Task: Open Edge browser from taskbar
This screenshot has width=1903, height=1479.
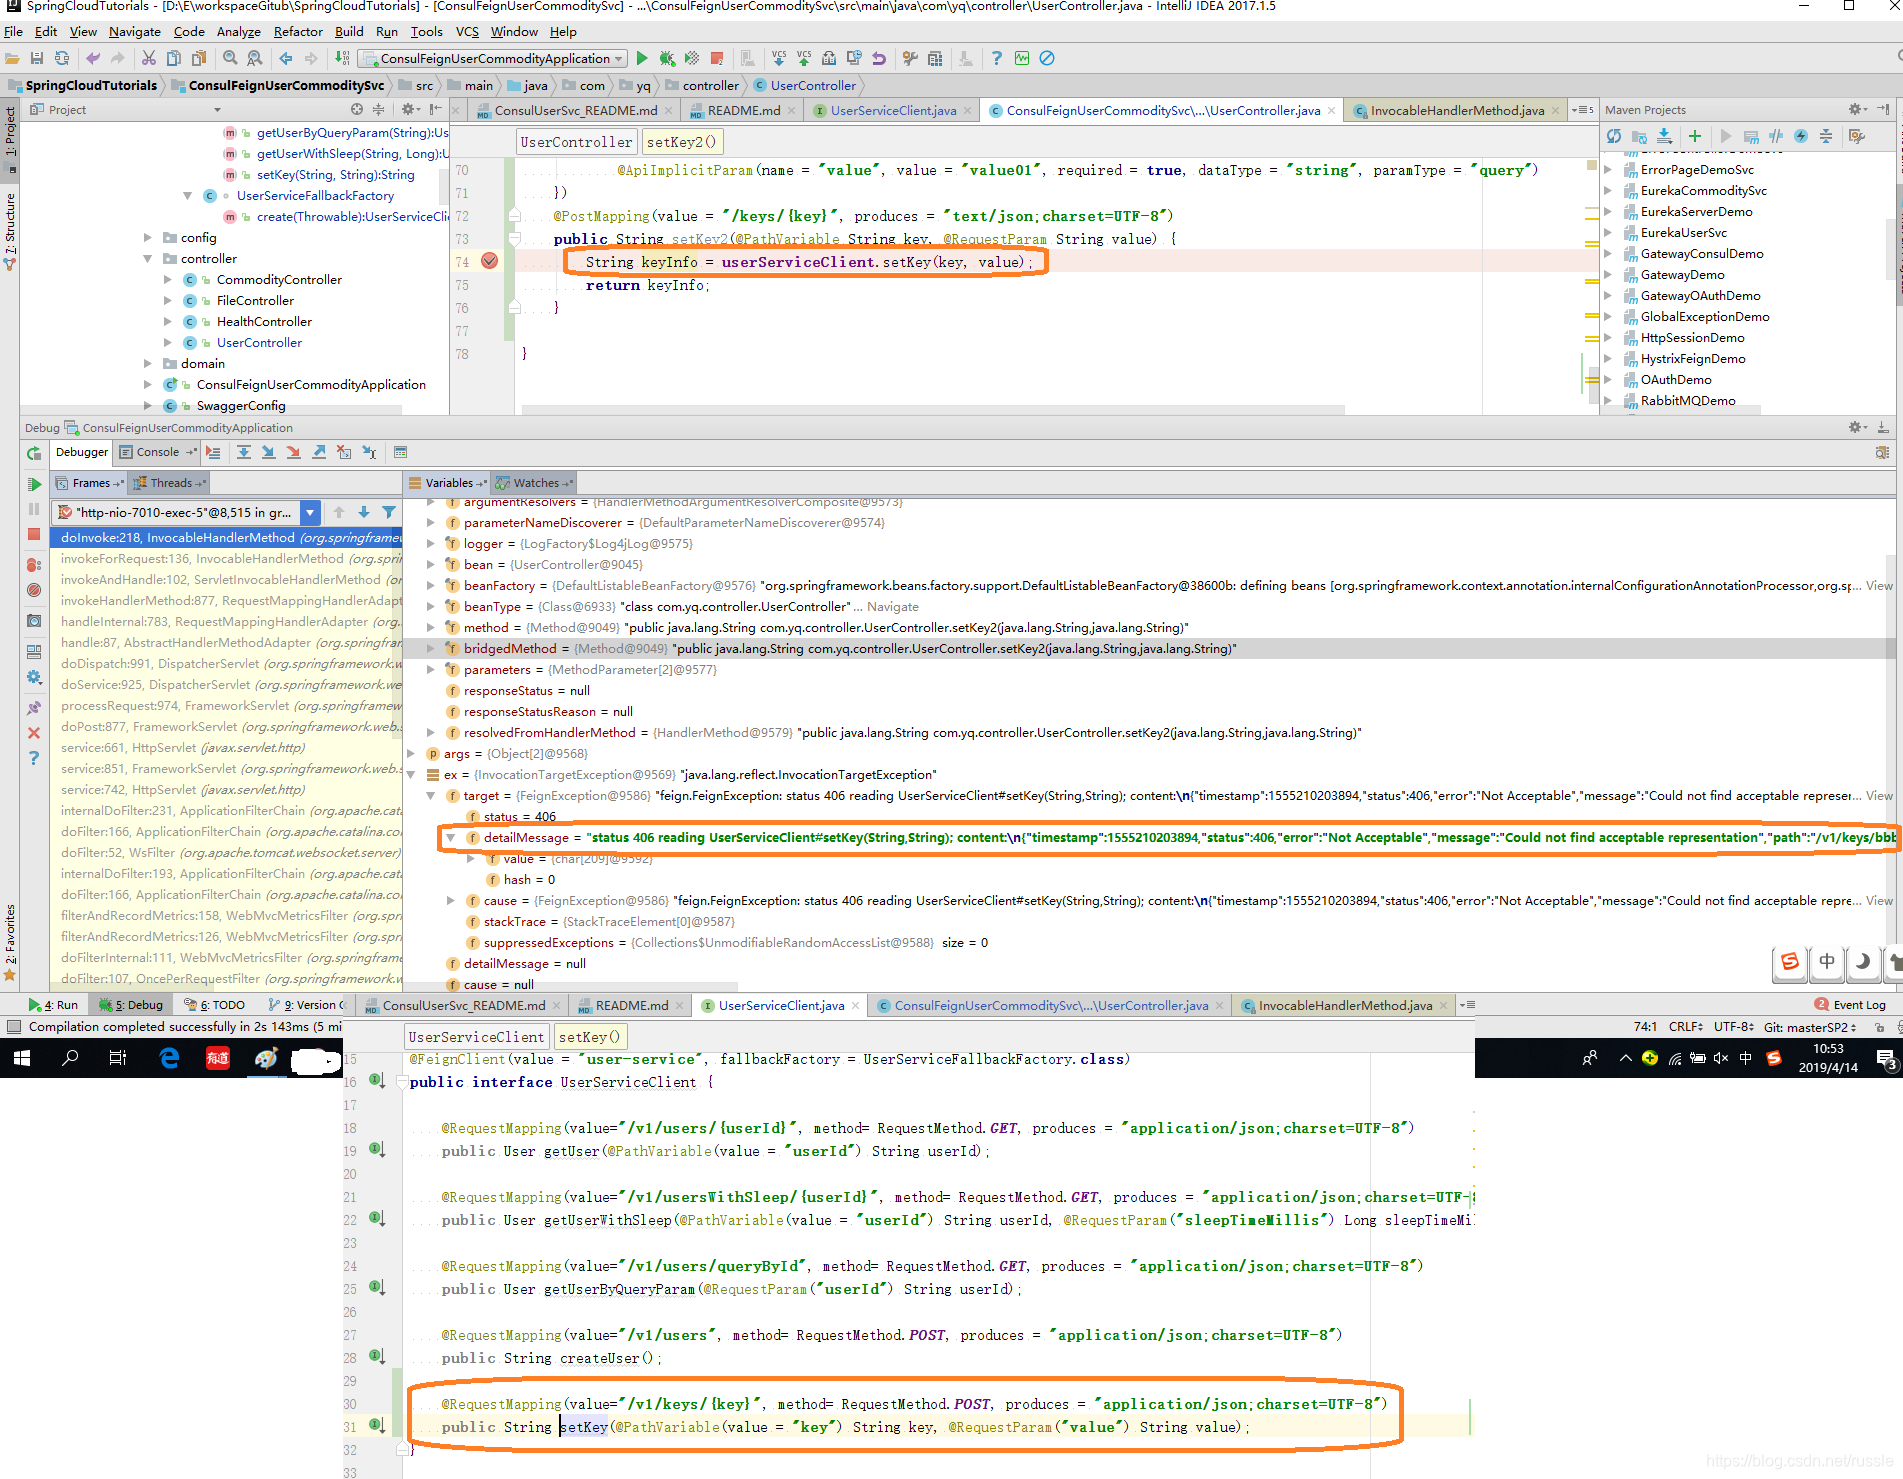Action: (169, 1058)
